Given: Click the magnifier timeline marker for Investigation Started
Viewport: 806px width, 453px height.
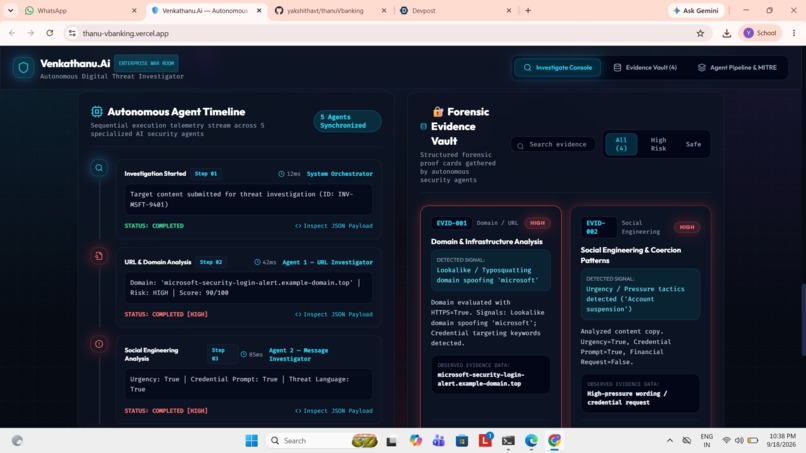Looking at the screenshot, I should coord(99,168).
